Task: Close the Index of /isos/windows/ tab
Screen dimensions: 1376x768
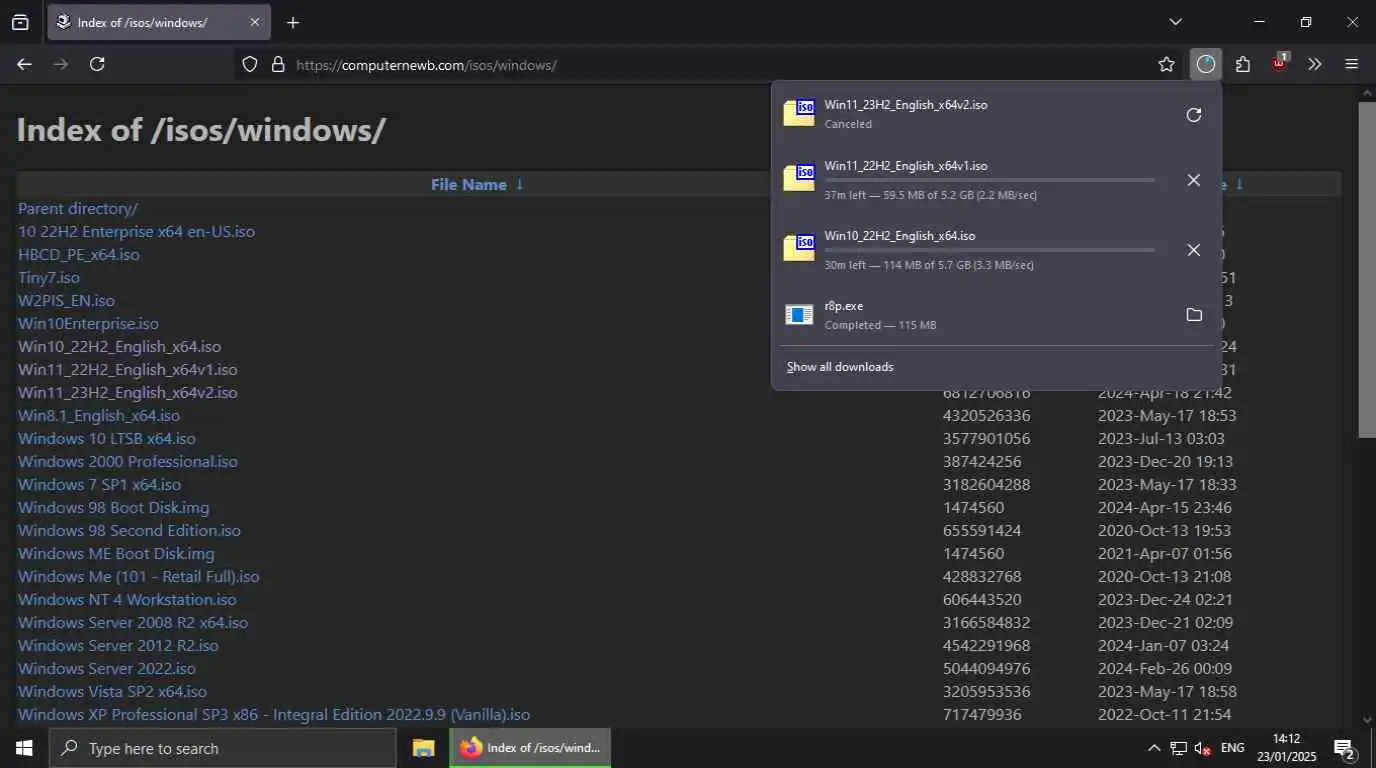Action: [255, 22]
